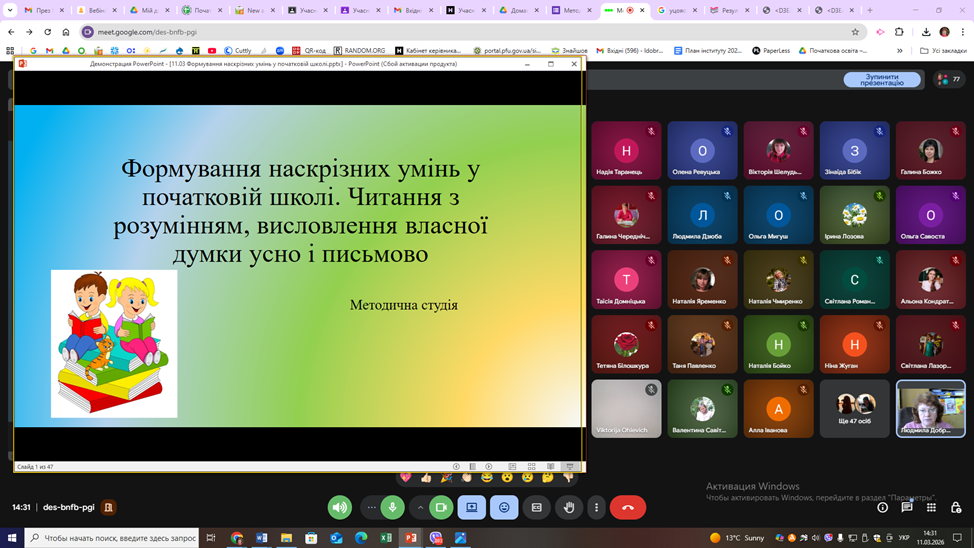Click Зупинити презентацію button
This screenshot has height=548, width=974.
click(x=882, y=80)
